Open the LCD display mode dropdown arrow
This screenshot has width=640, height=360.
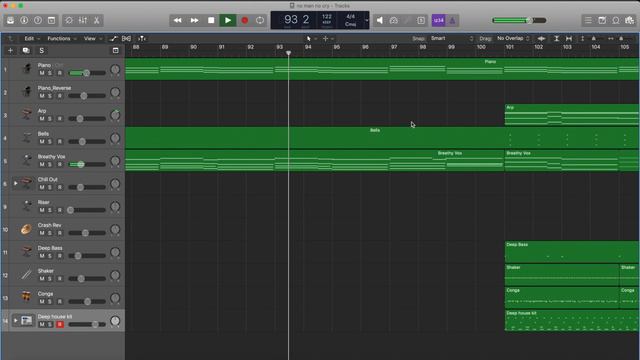(x=367, y=20)
